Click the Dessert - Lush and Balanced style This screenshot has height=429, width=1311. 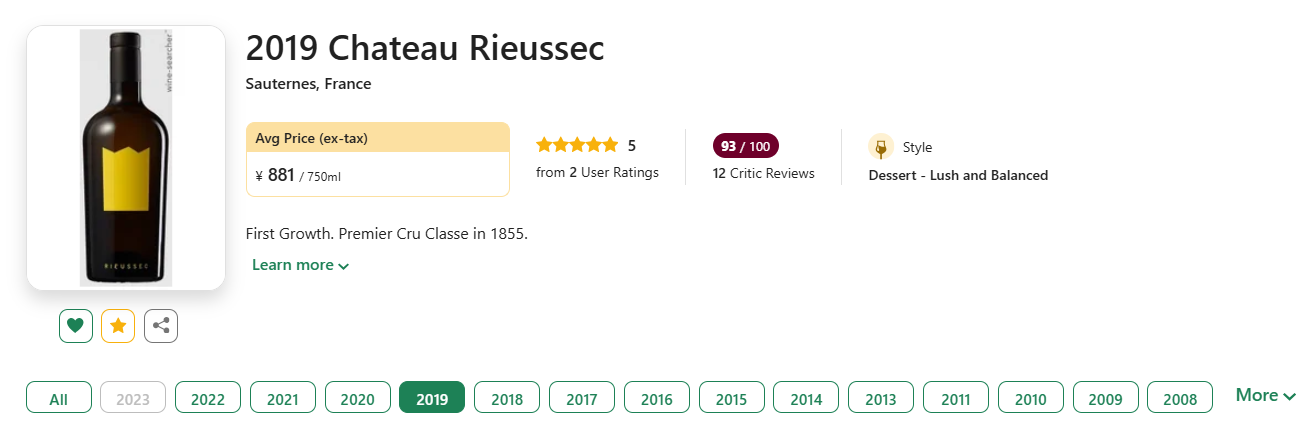coord(958,175)
